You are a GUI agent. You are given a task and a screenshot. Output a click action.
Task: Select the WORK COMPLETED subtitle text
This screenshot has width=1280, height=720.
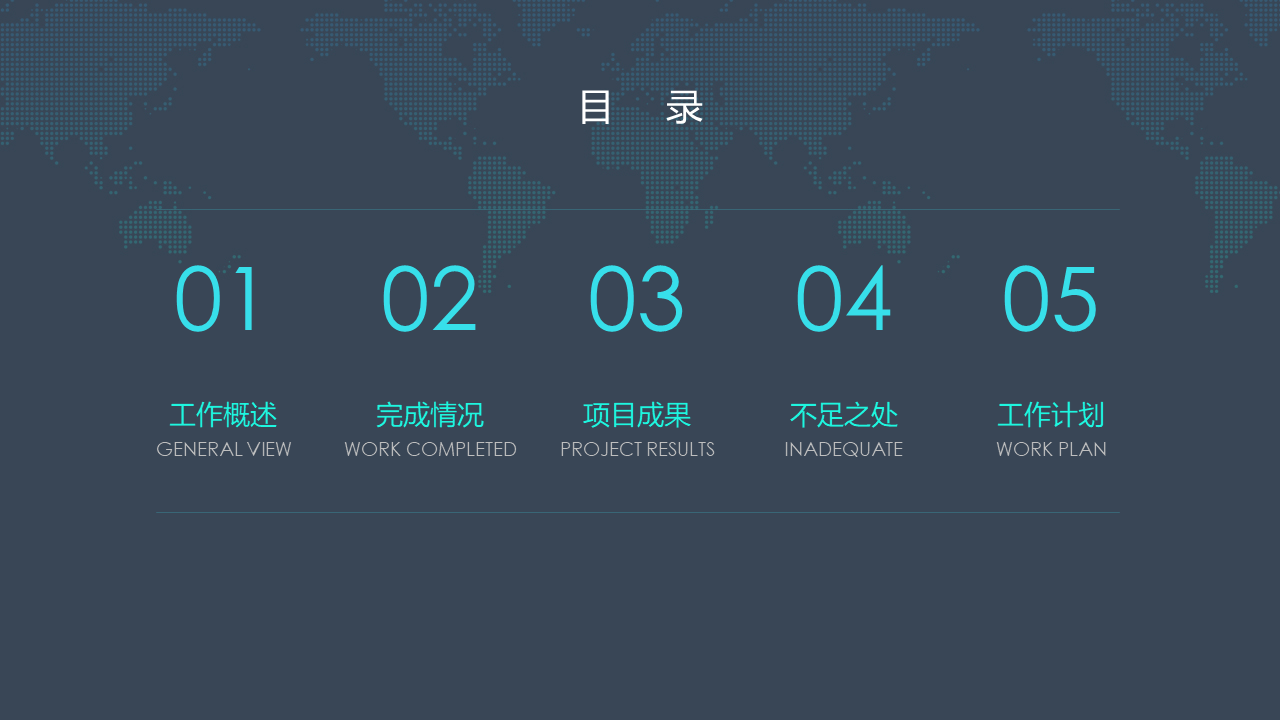tap(430, 450)
